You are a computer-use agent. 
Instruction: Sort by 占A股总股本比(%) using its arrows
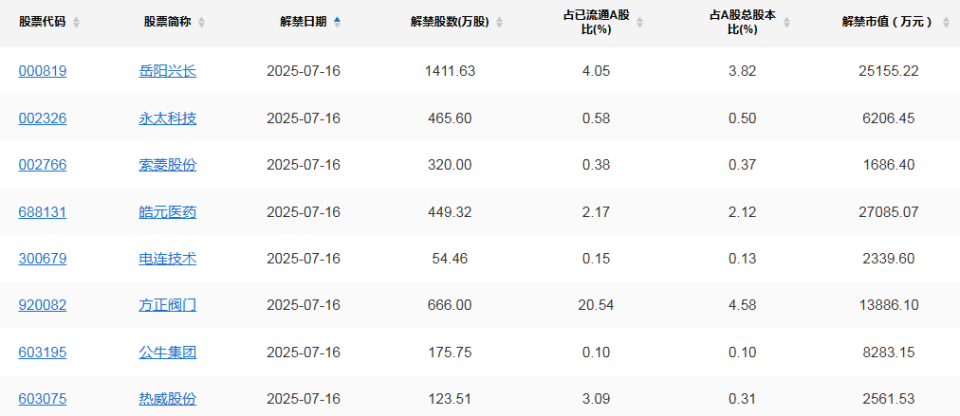(787, 22)
